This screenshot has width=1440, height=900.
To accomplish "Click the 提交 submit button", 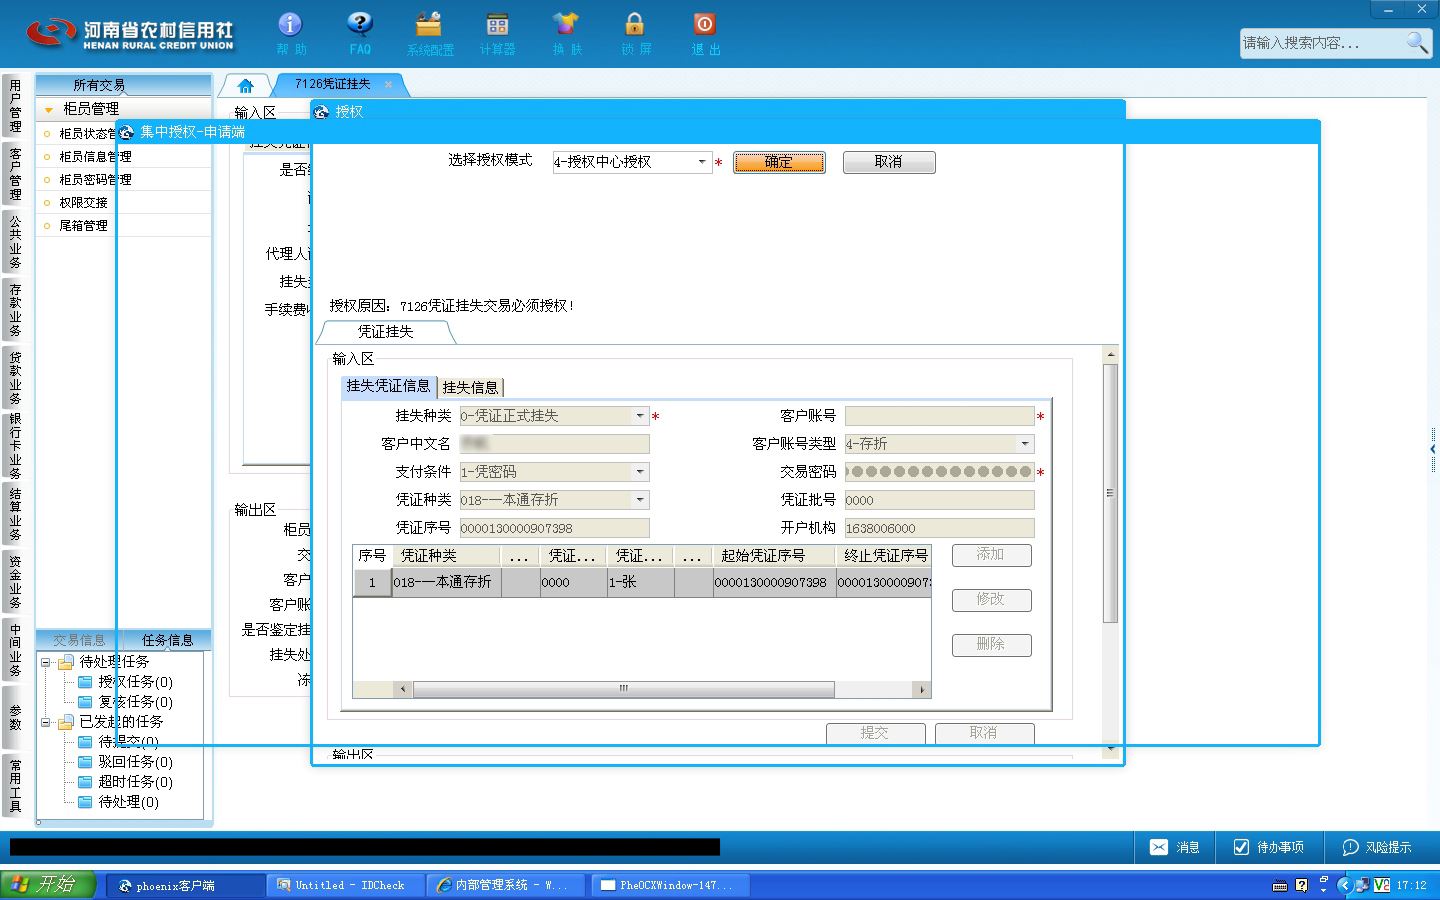I will pos(875,733).
